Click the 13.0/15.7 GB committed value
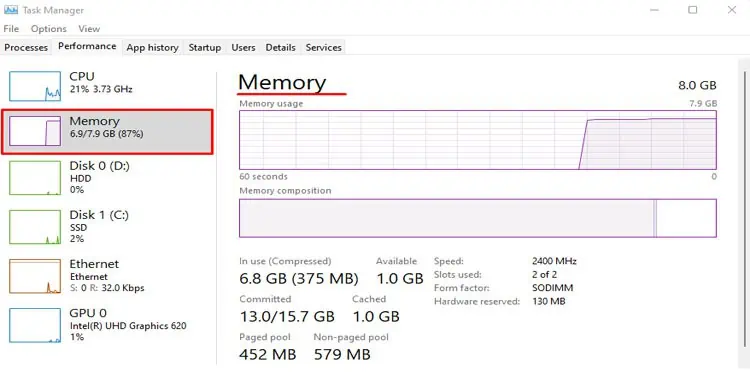Screen dimensions: 750x375 coord(287,317)
